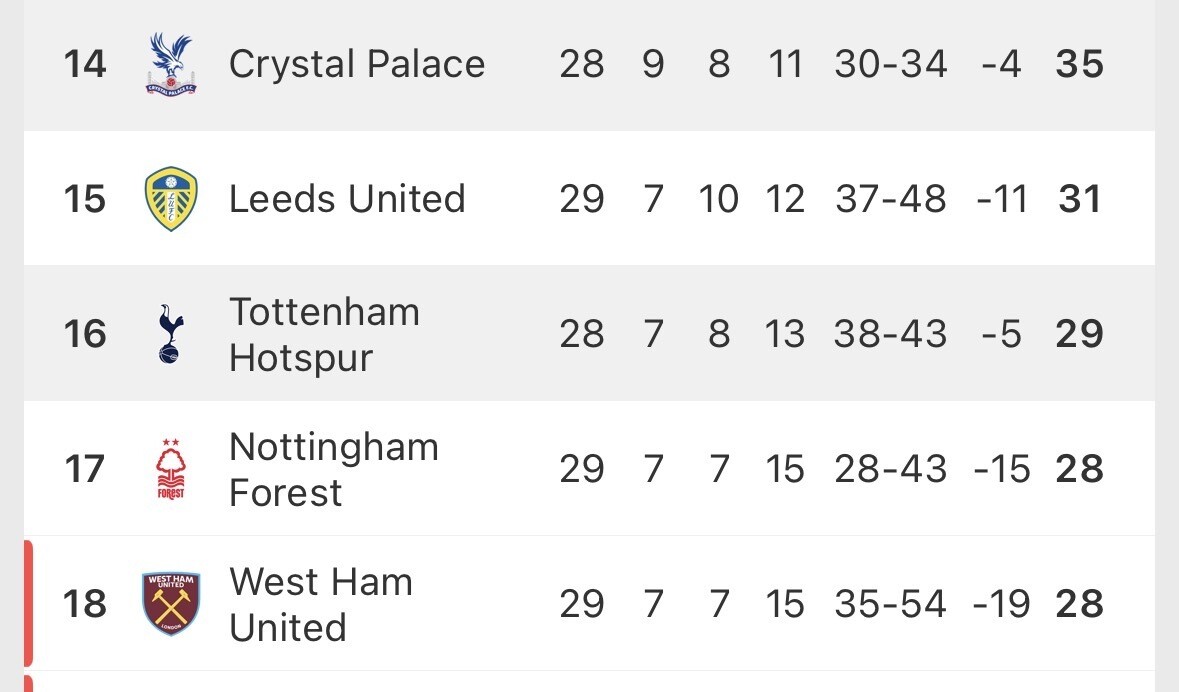Tap position number 17 in the table
The image size is (1179, 692).
click(x=85, y=469)
